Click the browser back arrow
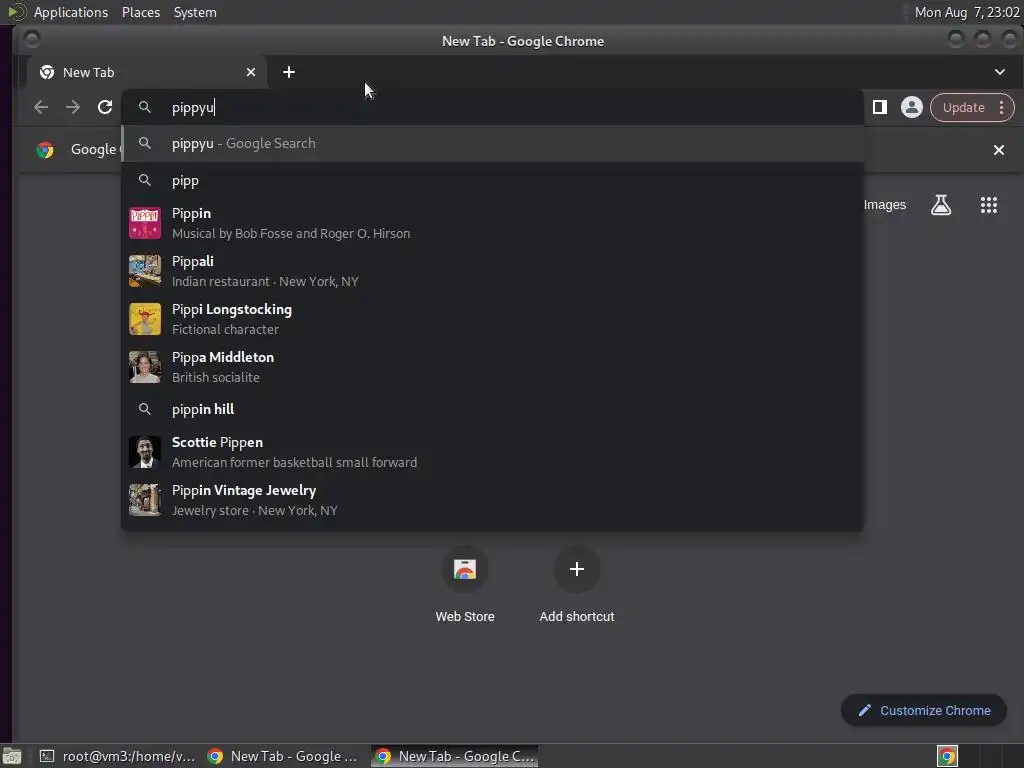Screen dimensions: 1024x768 pyautogui.click(x=40, y=107)
